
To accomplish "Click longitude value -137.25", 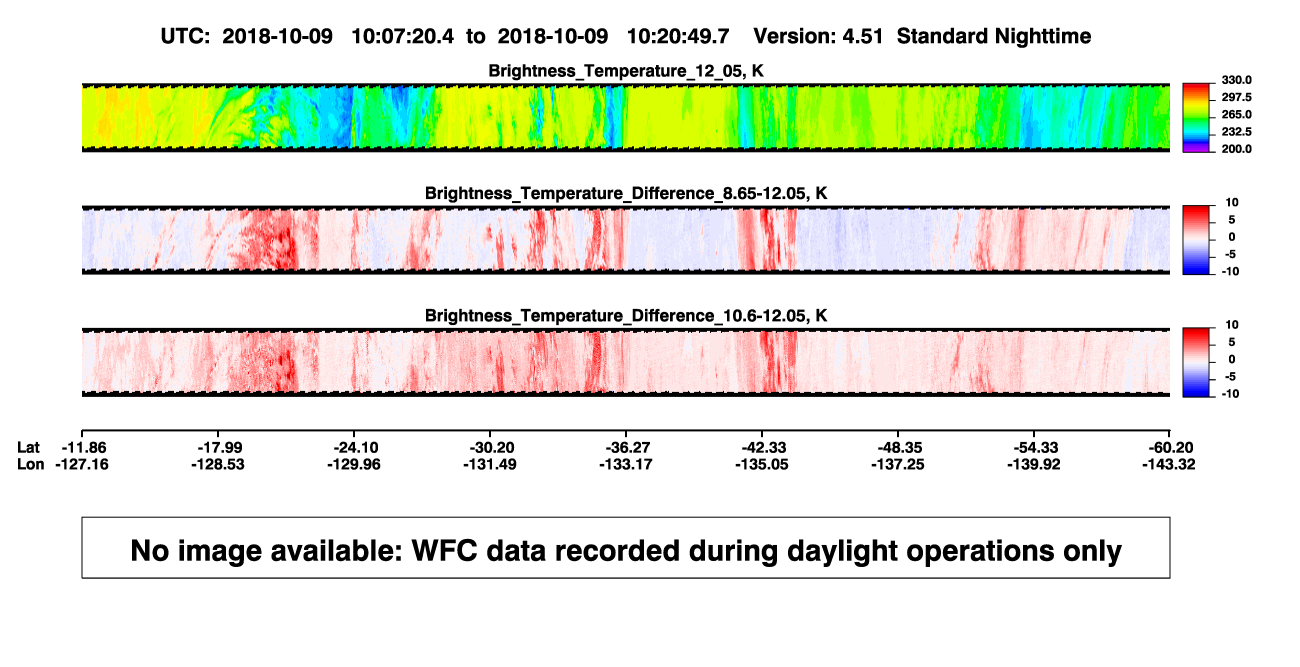I will click(x=898, y=464).
